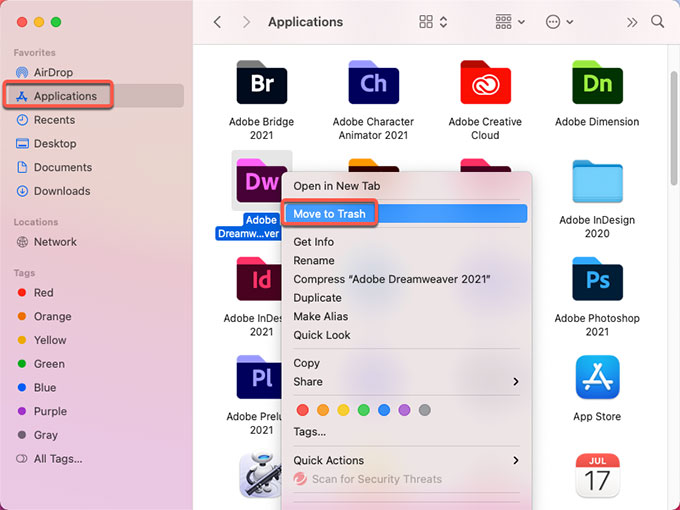
Task: Apply yellow tag color in context menu
Action: click(343, 410)
